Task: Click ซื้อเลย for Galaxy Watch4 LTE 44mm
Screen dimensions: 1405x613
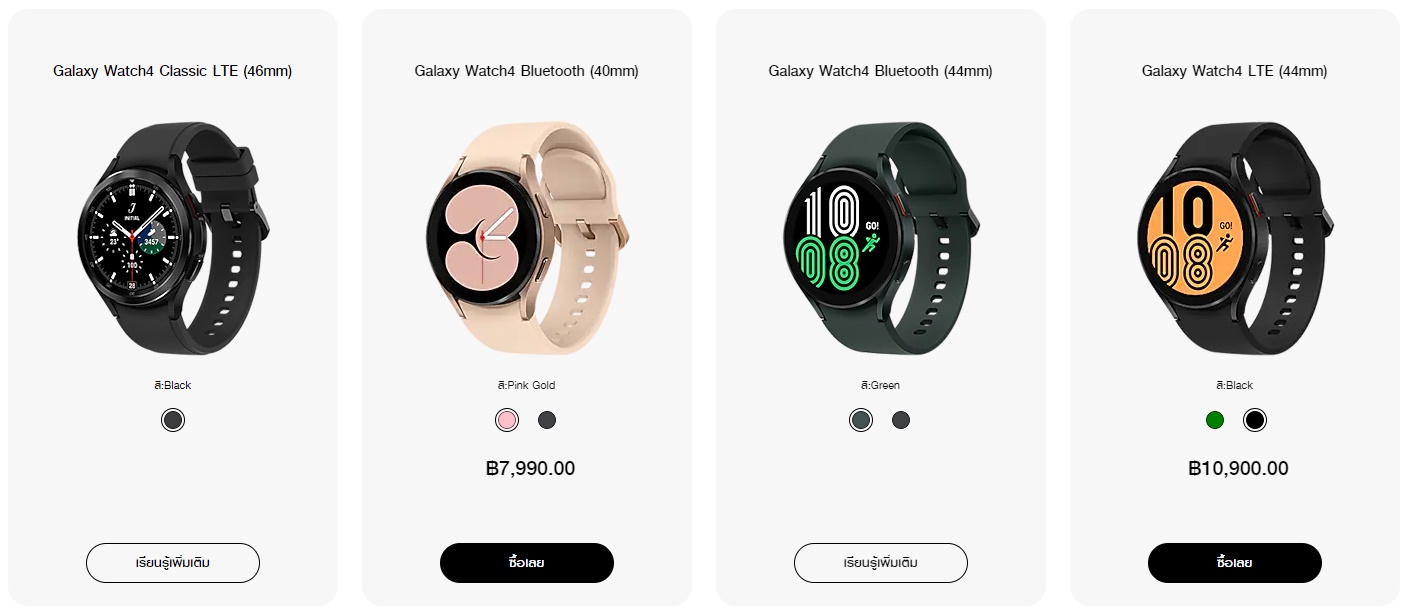Action: point(1235,563)
